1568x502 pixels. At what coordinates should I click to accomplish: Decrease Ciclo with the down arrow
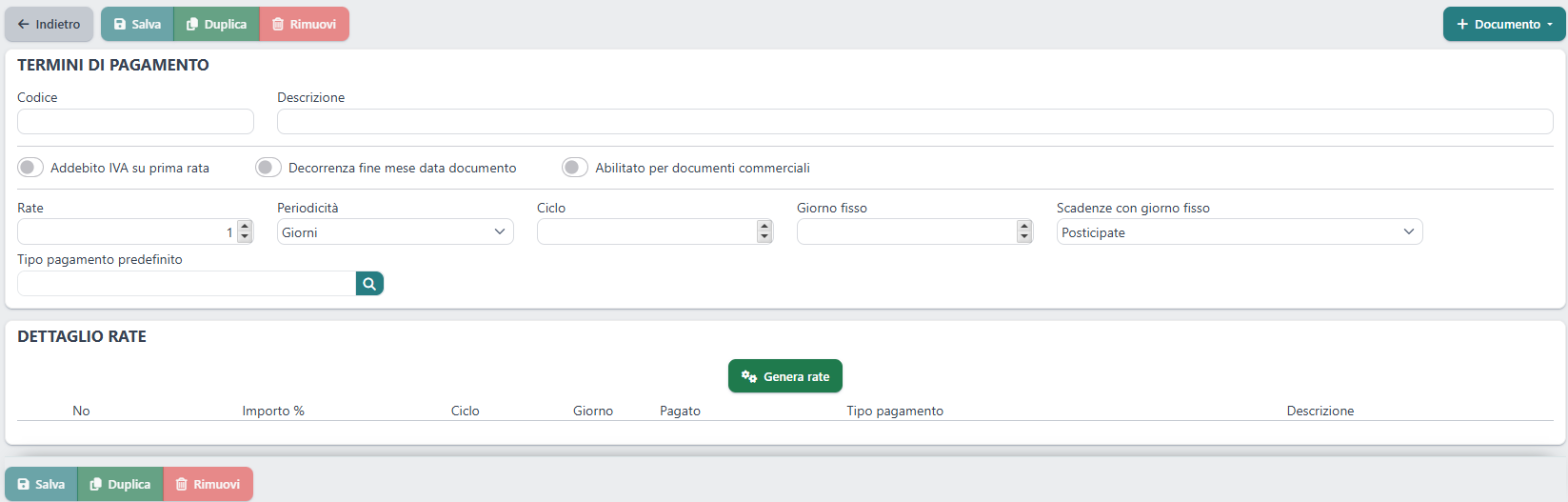click(x=765, y=238)
